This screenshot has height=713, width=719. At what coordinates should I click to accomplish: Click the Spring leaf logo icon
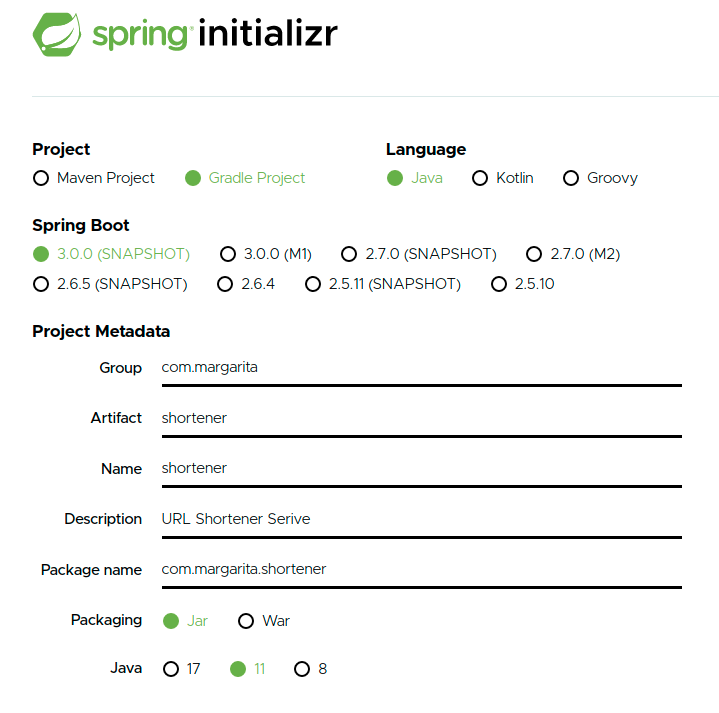click(57, 33)
